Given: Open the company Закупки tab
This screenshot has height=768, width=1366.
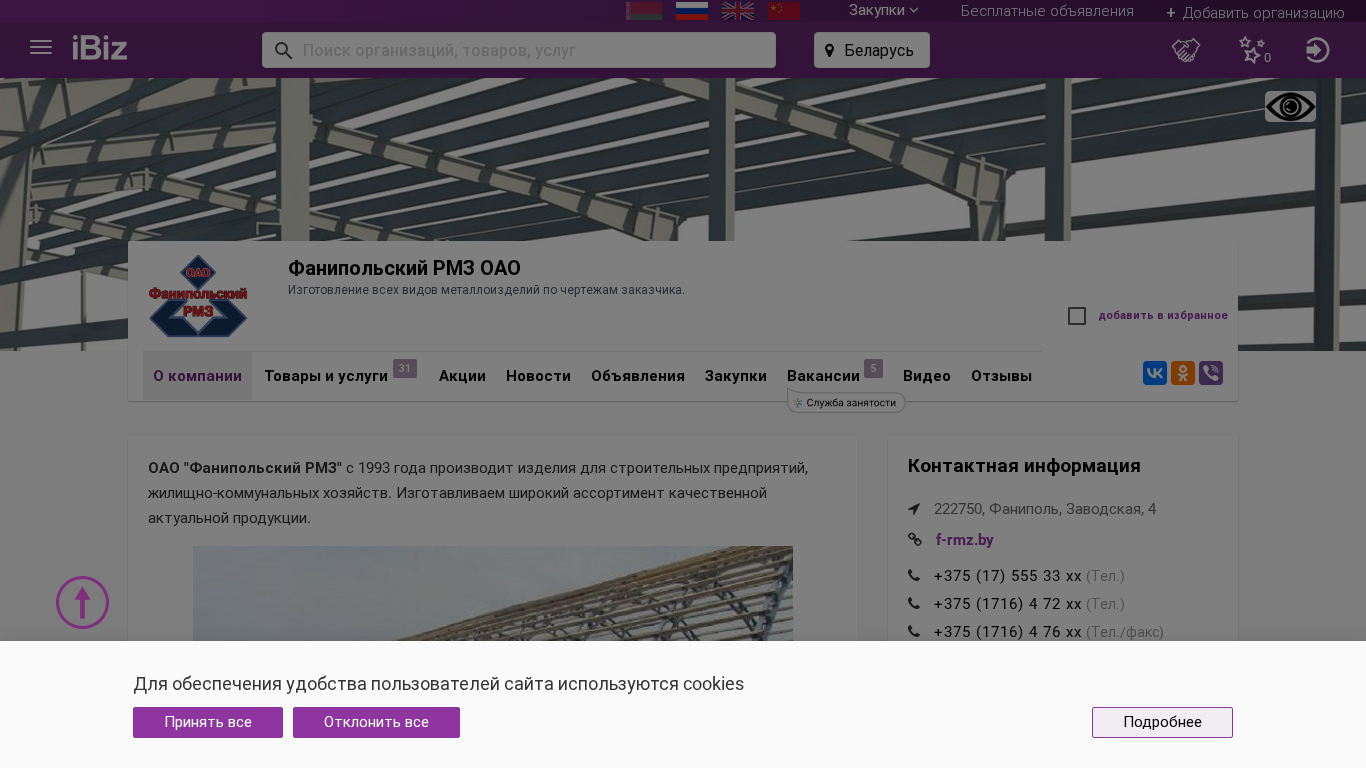Looking at the screenshot, I should tap(736, 376).
